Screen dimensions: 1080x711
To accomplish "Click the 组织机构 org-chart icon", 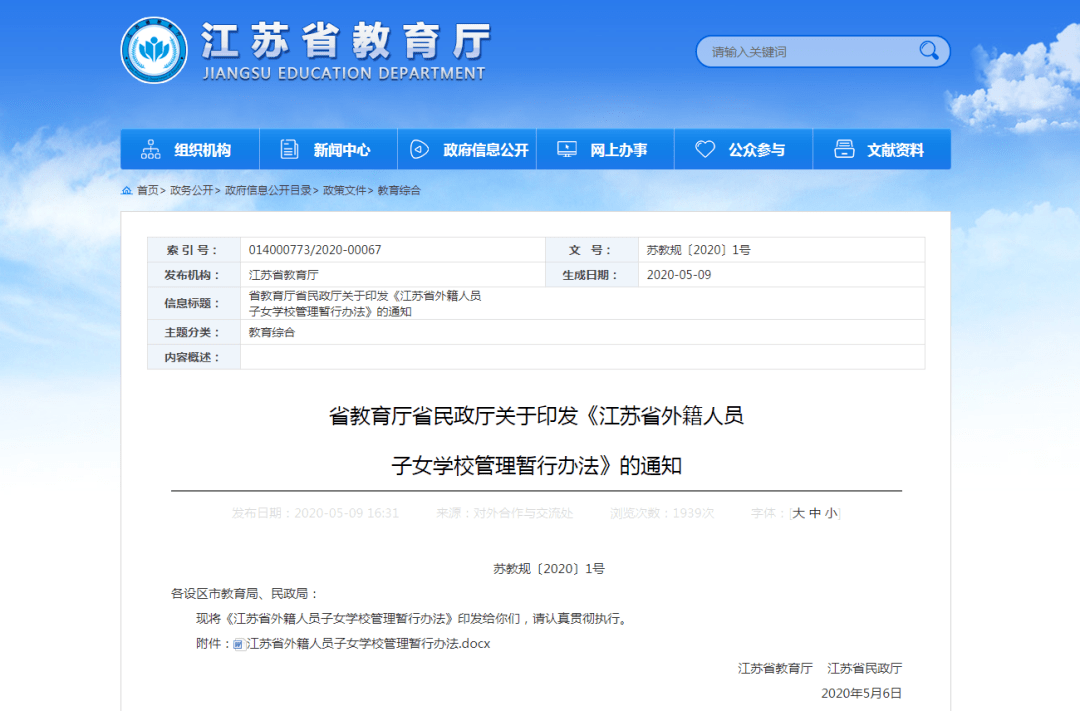I will tap(151, 150).
